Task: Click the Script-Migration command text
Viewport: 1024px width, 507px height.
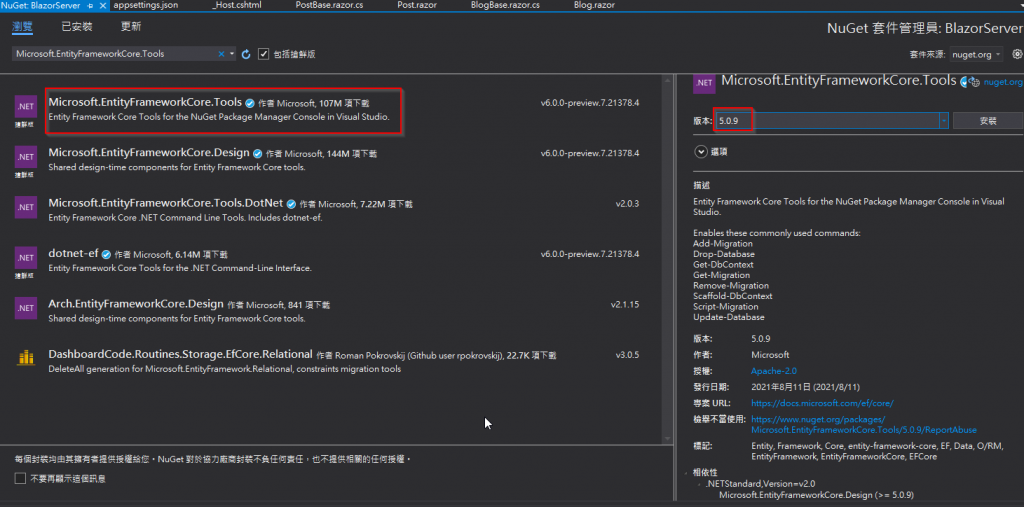Action: coord(726,306)
